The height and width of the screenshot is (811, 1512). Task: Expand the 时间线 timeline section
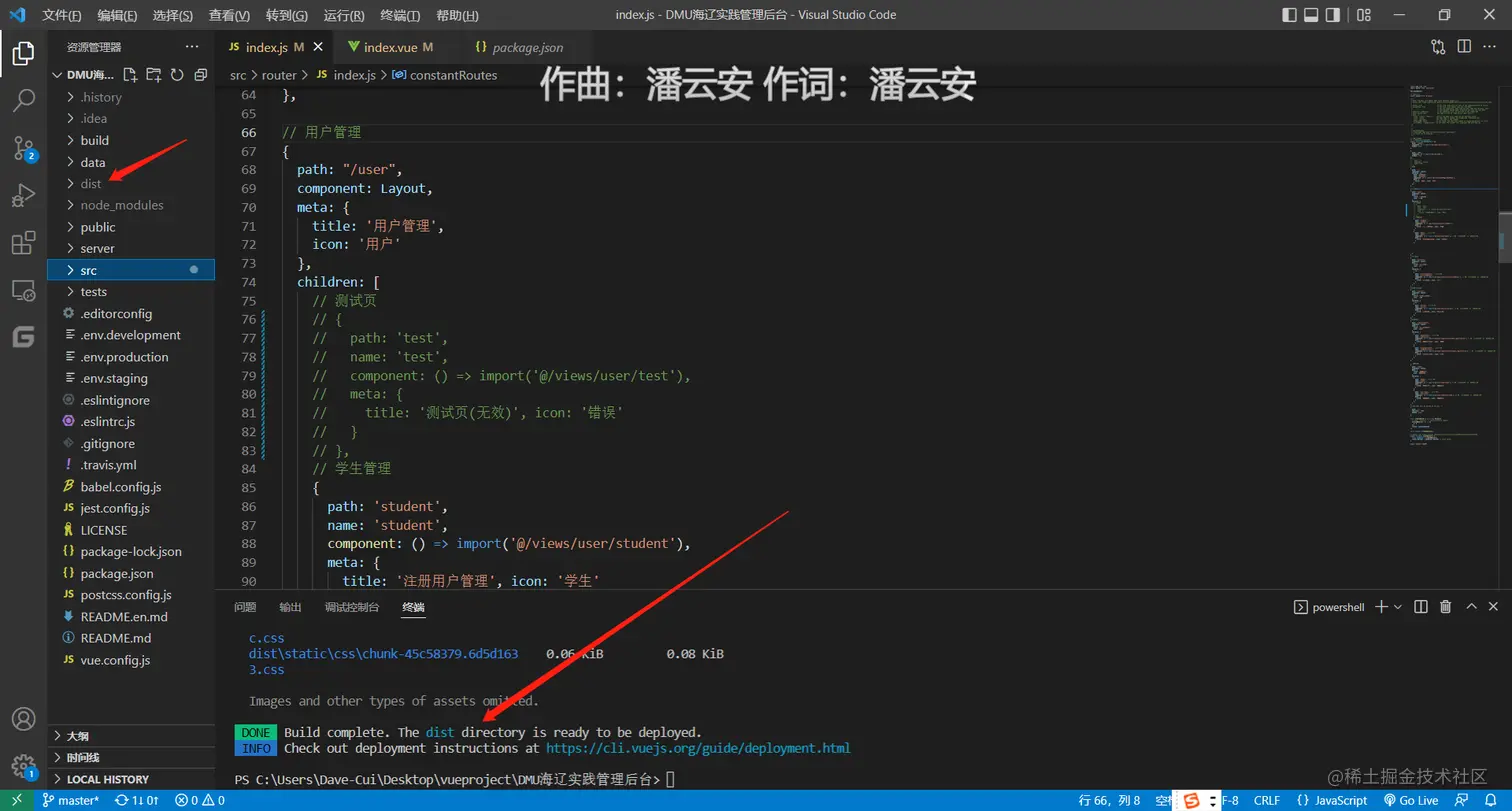131,758
